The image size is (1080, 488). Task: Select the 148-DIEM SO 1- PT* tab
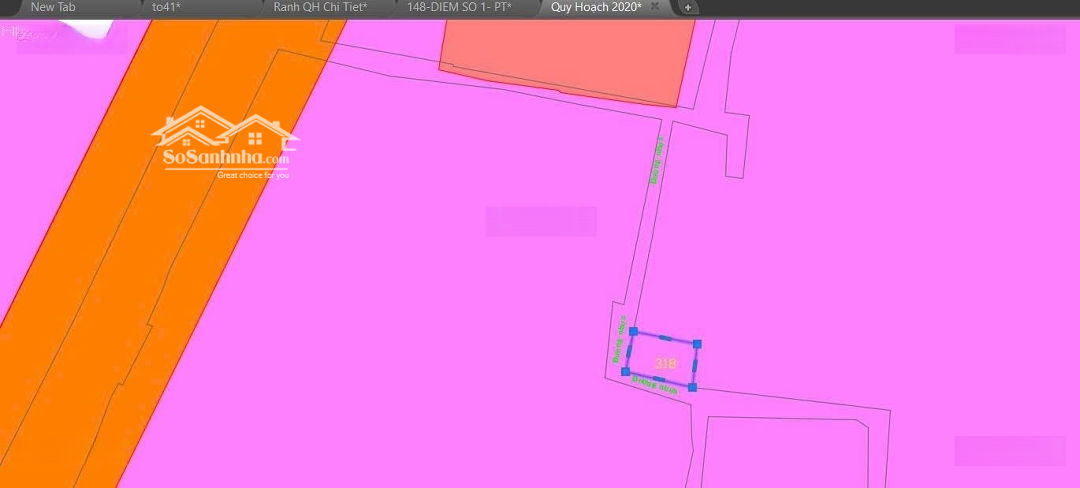point(459,7)
